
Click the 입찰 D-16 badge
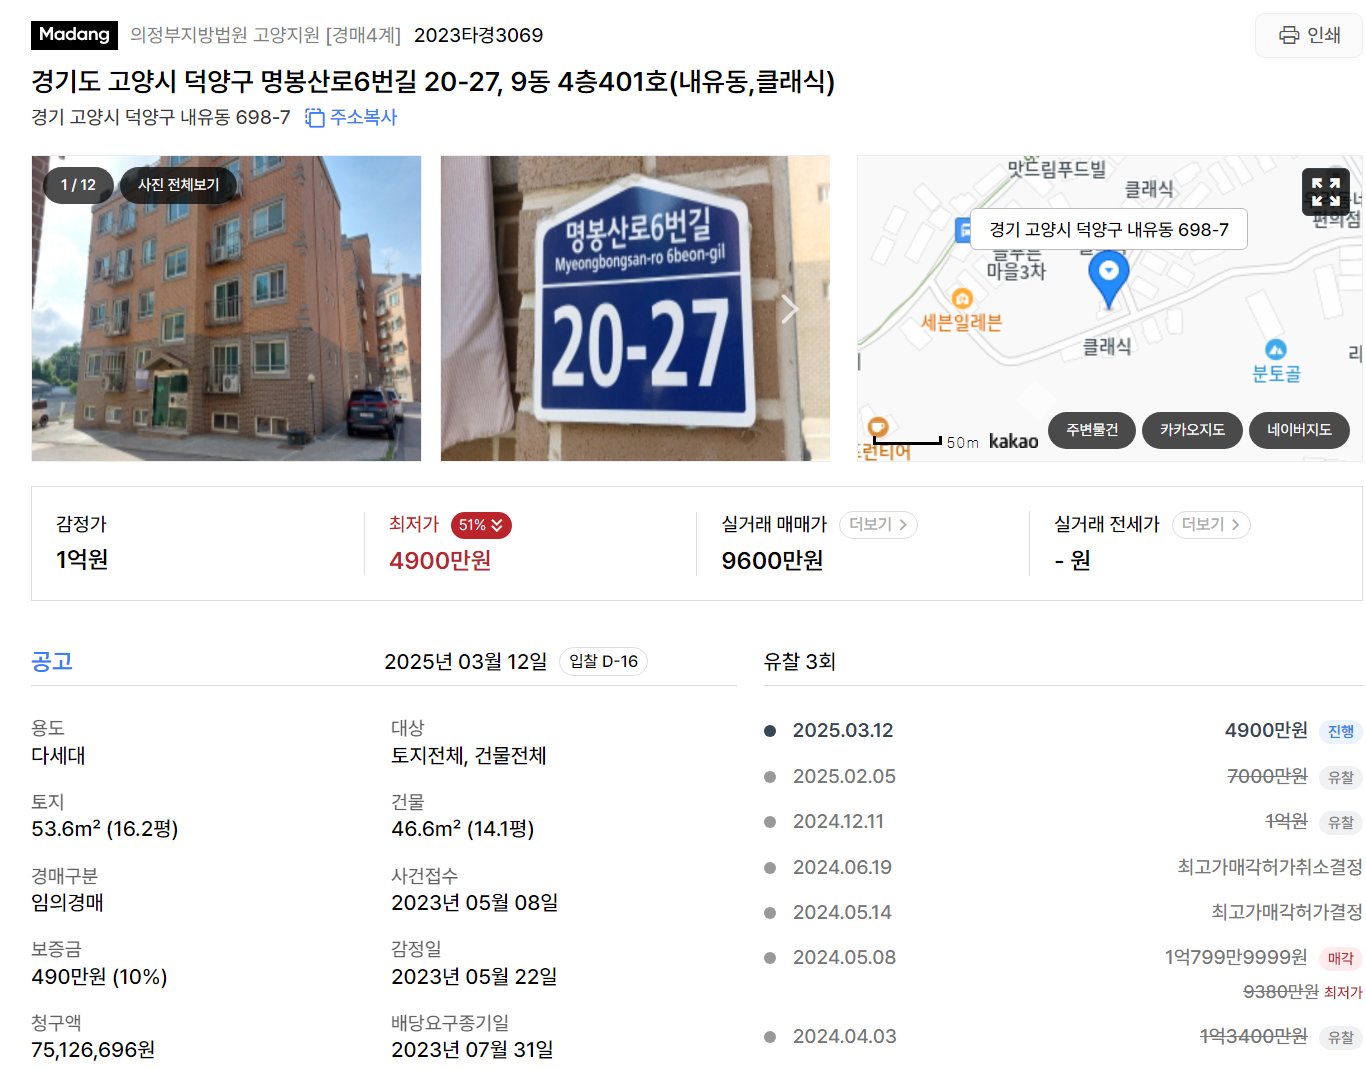click(603, 662)
